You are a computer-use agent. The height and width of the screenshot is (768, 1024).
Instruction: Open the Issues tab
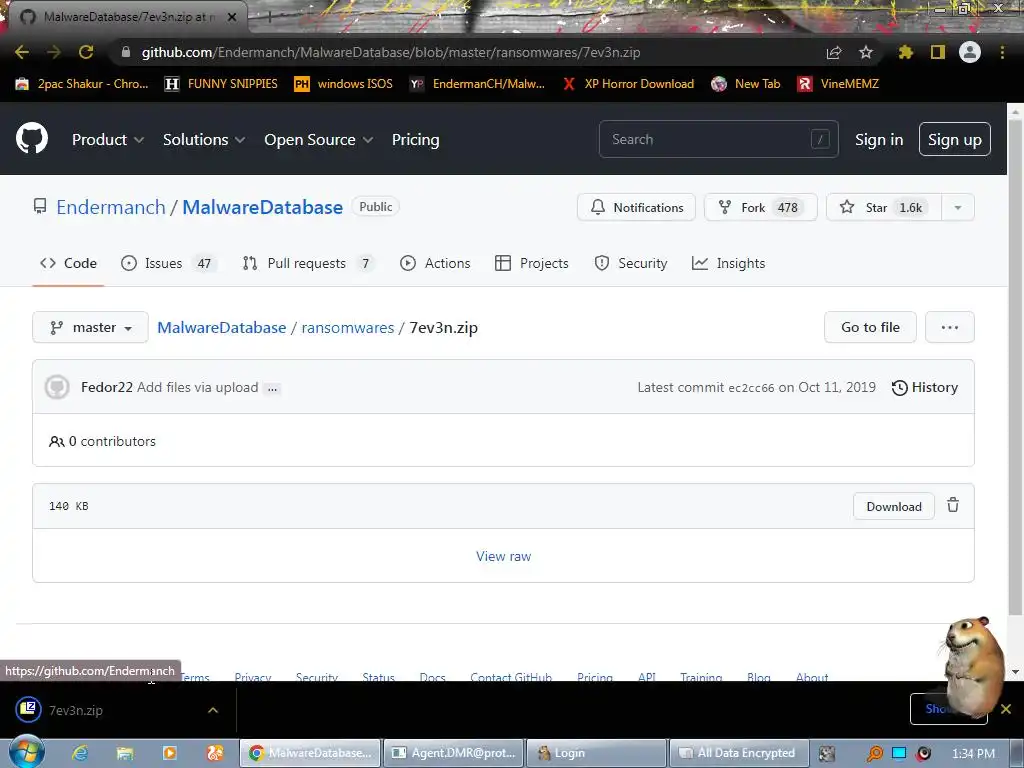coord(169,263)
